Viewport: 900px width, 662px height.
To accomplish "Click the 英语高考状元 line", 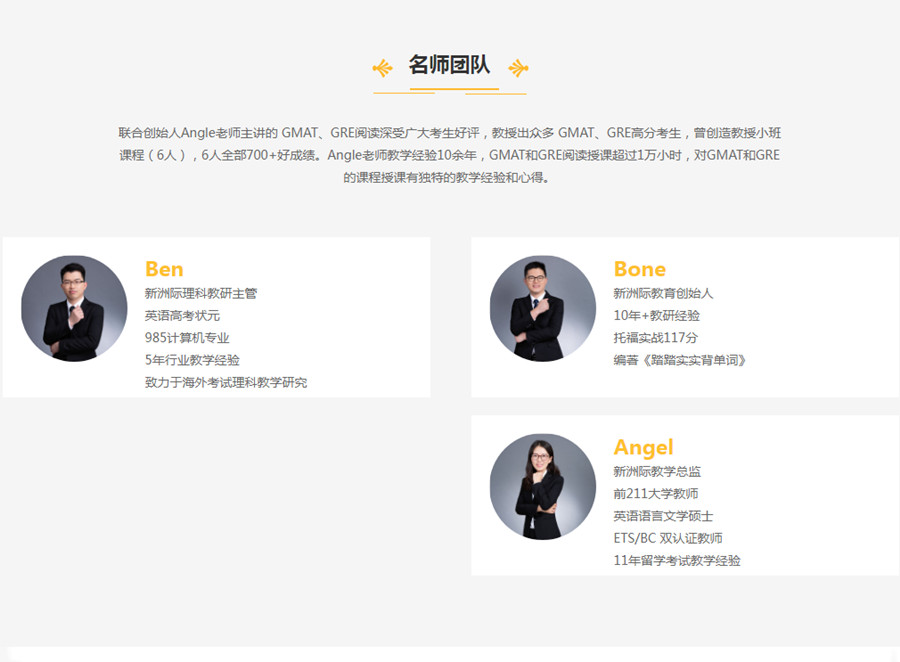I will [182, 316].
